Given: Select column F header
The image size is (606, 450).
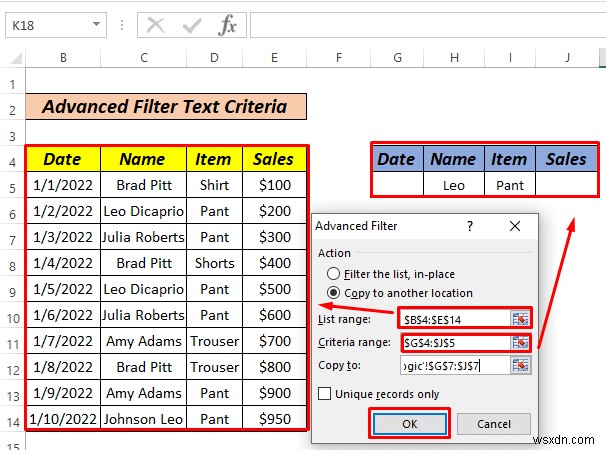Looking at the screenshot, I should point(339,58).
